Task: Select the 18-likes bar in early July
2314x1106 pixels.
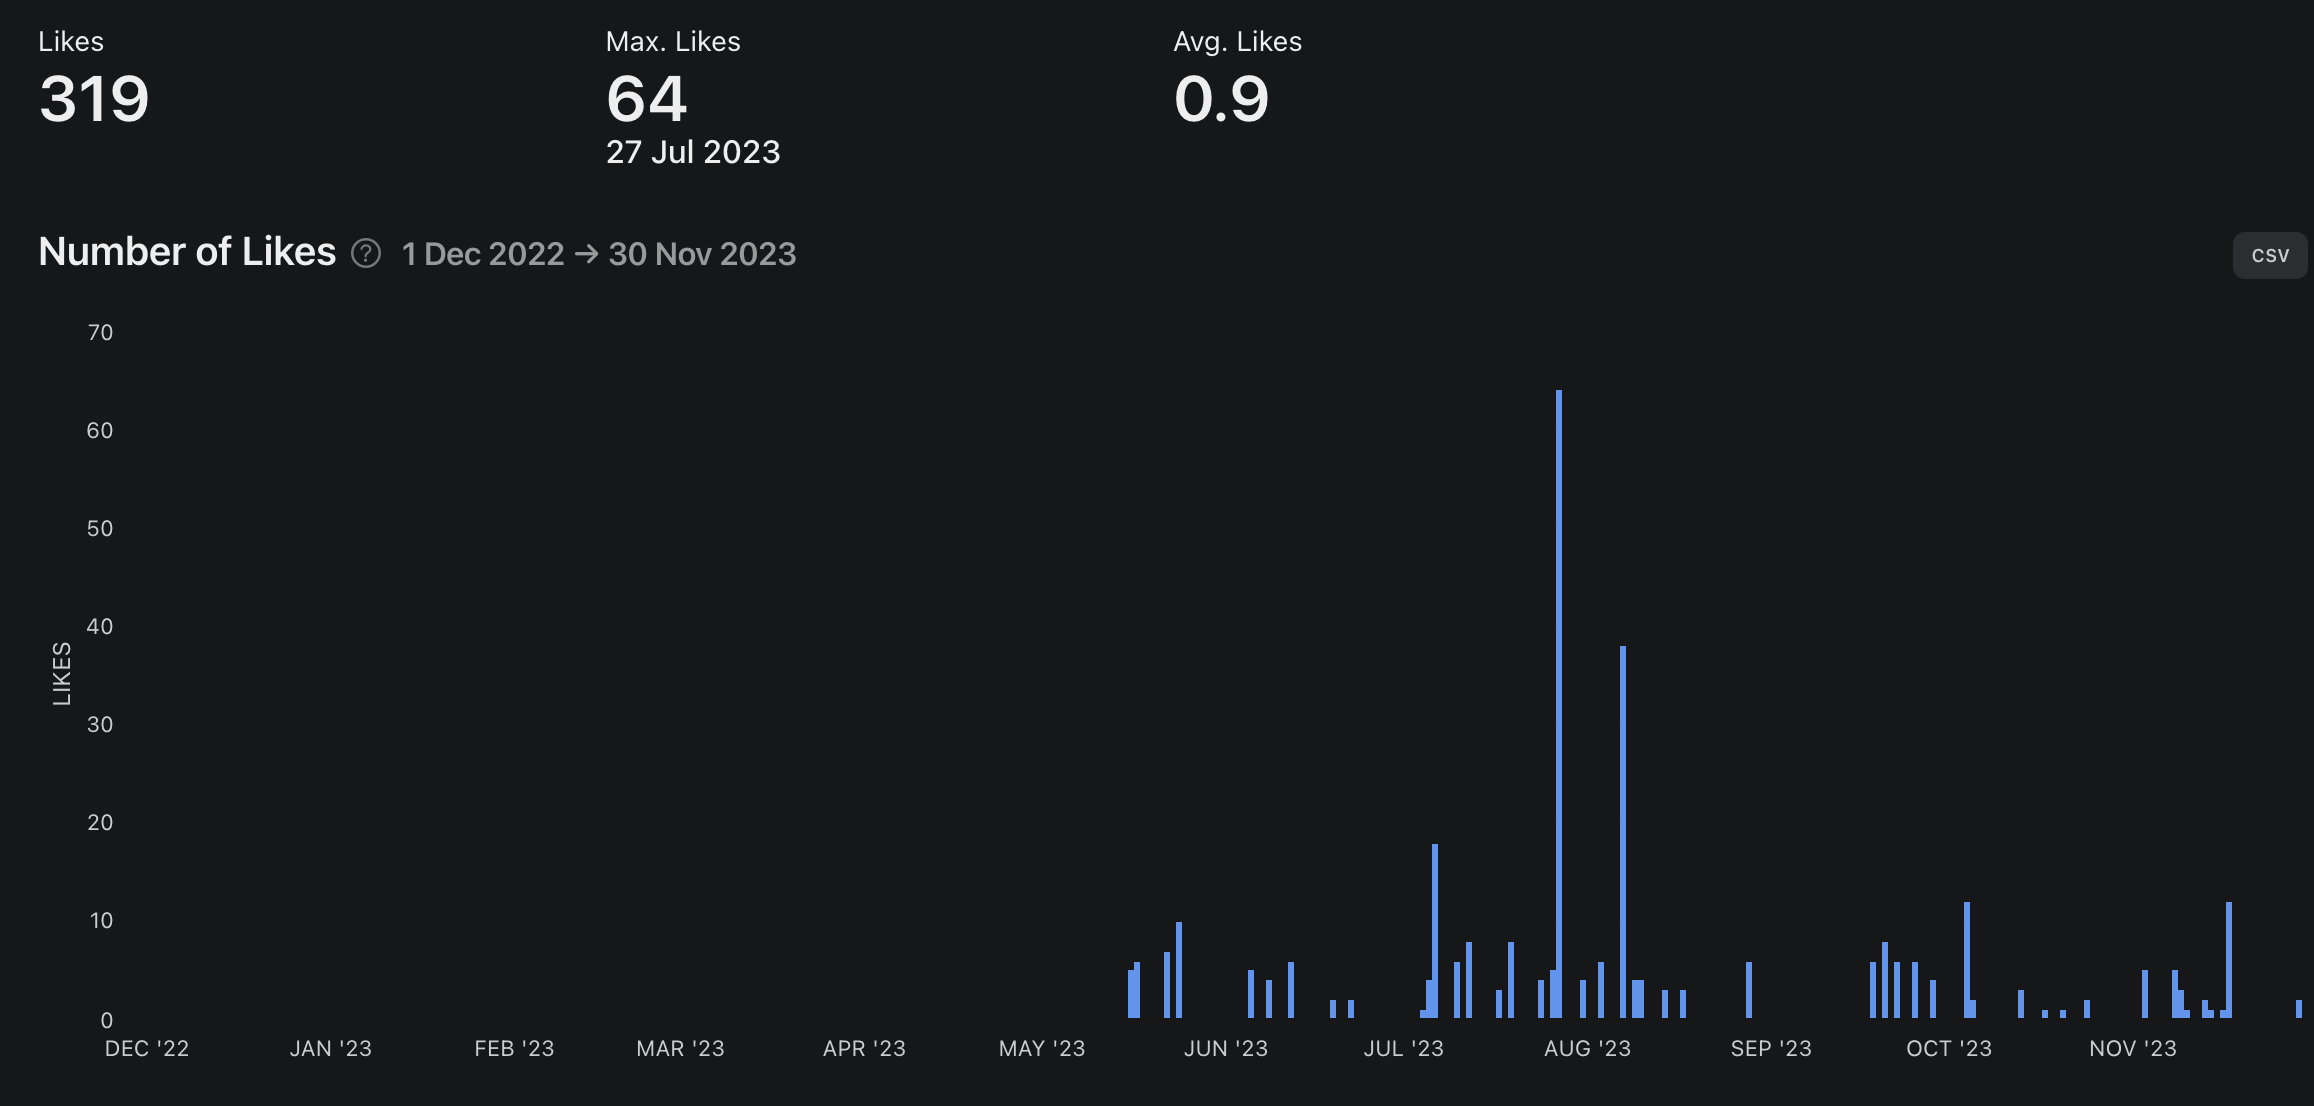Action: click(1435, 931)
